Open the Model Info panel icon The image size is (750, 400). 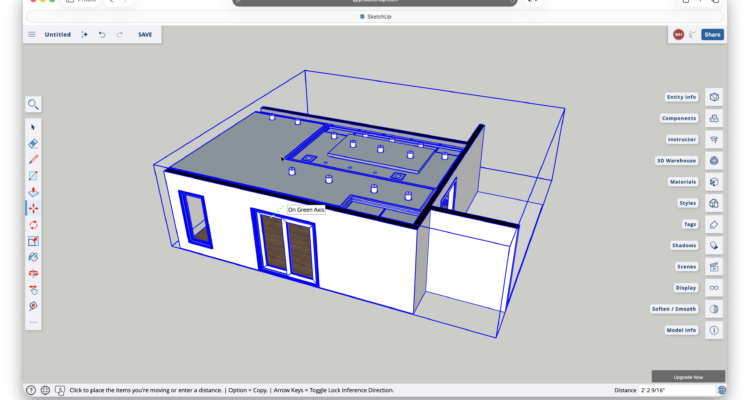[714, 330]
